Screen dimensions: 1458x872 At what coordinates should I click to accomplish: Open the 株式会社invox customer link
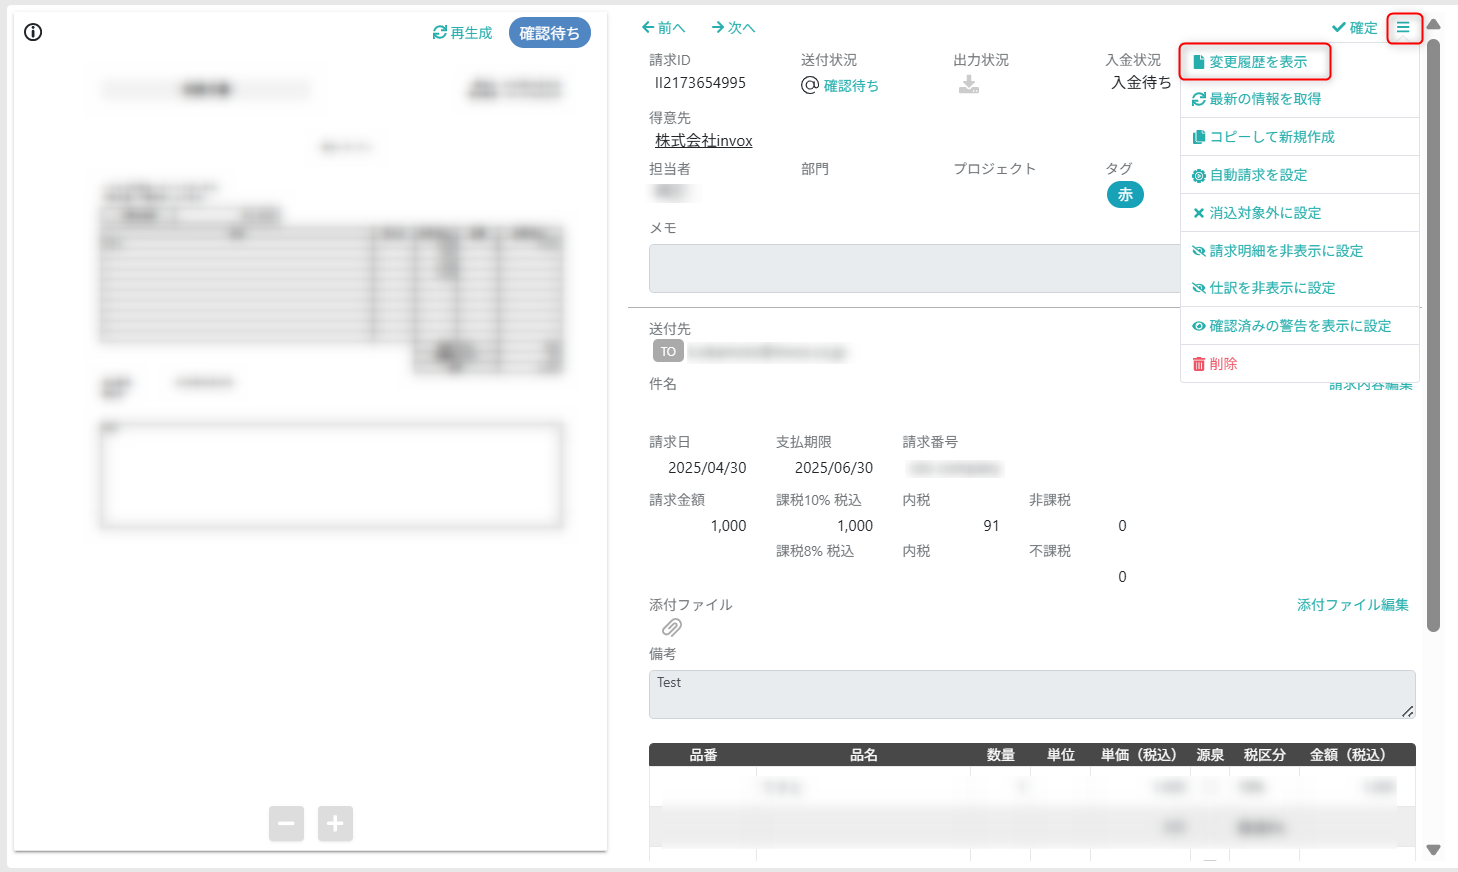coord(704,141)
